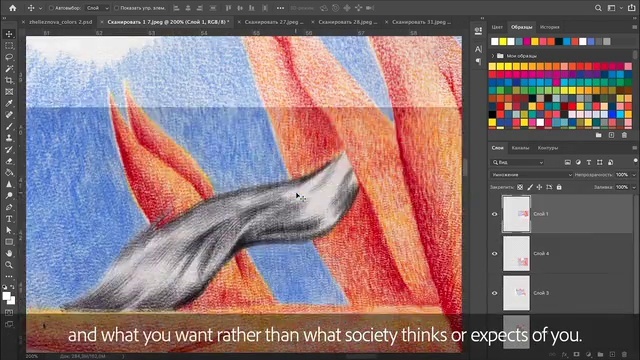
Task: Select the Type tool
Action: (x=9, y=219)
